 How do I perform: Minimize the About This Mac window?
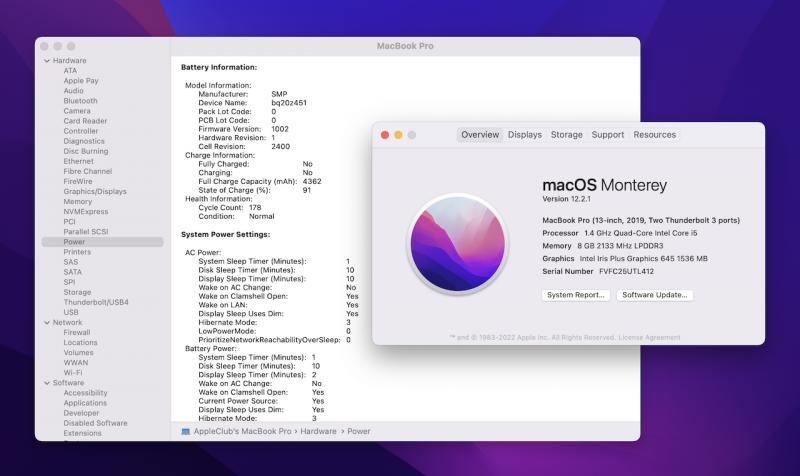coord(398,135)
